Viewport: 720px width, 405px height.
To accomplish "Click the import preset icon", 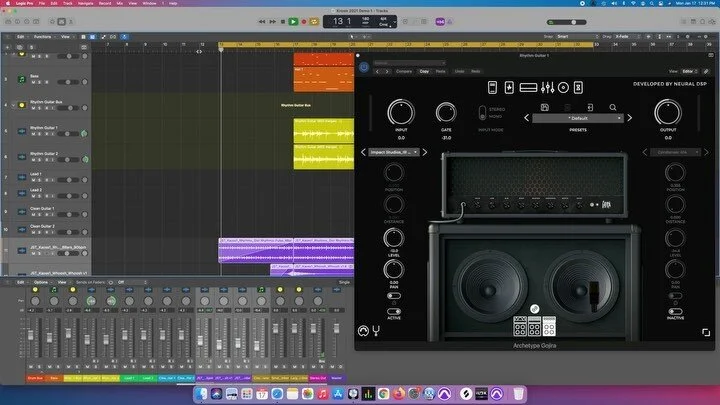I will pos(590,107).
